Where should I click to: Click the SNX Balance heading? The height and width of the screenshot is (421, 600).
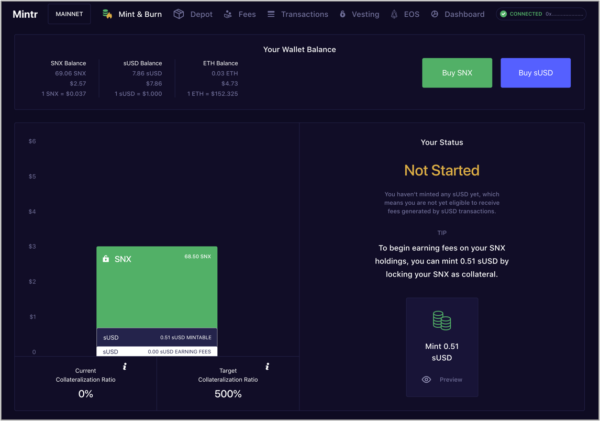(x=68, y=63)
